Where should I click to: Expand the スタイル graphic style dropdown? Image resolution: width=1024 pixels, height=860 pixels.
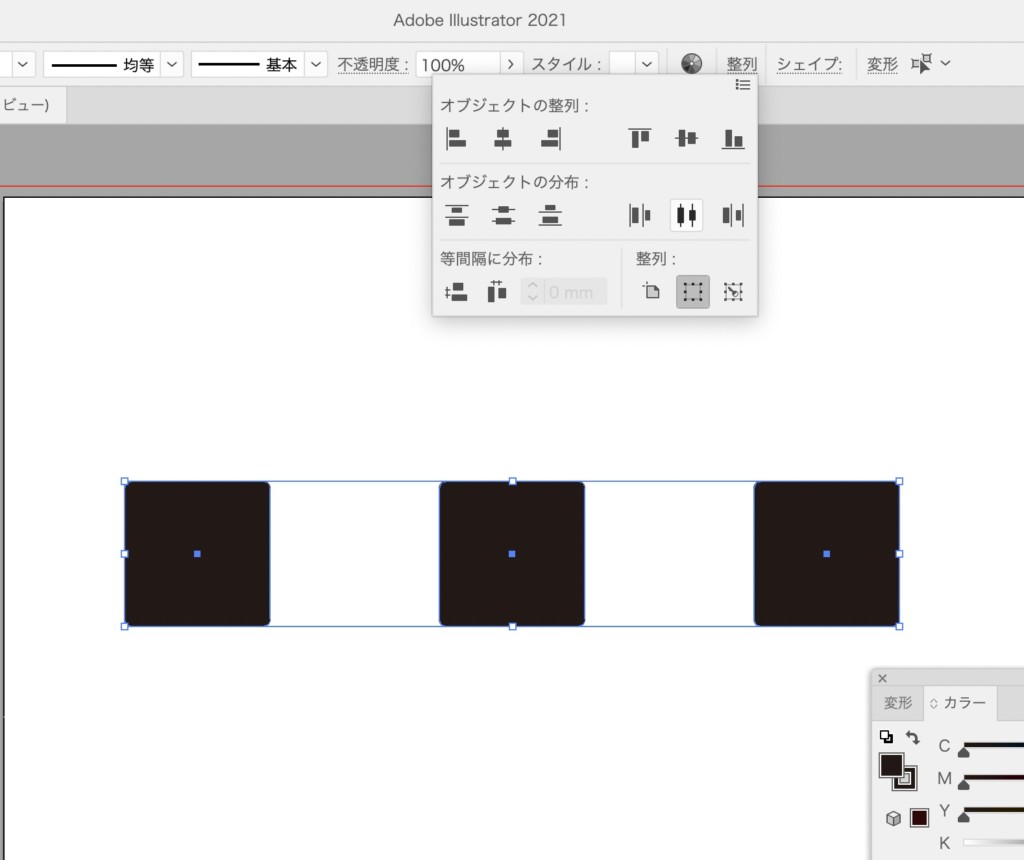point(647,64)
